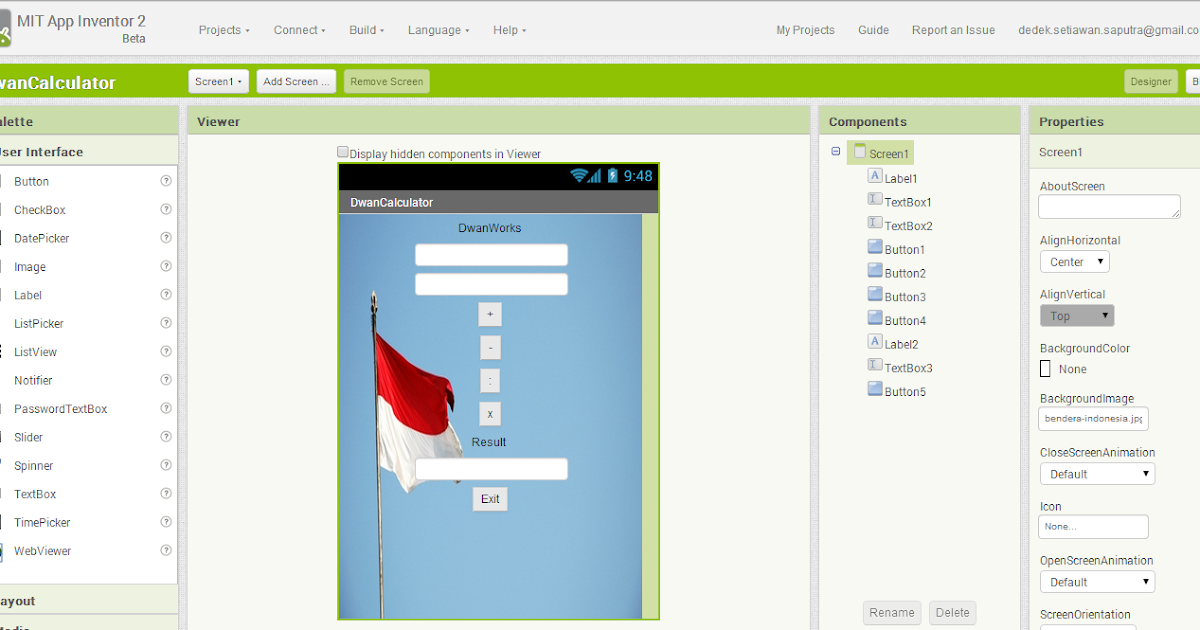Select the Button component in the palette
The height and width of the screenshot is (630, 1200).
pyautogui.click(x=31, y=181)
